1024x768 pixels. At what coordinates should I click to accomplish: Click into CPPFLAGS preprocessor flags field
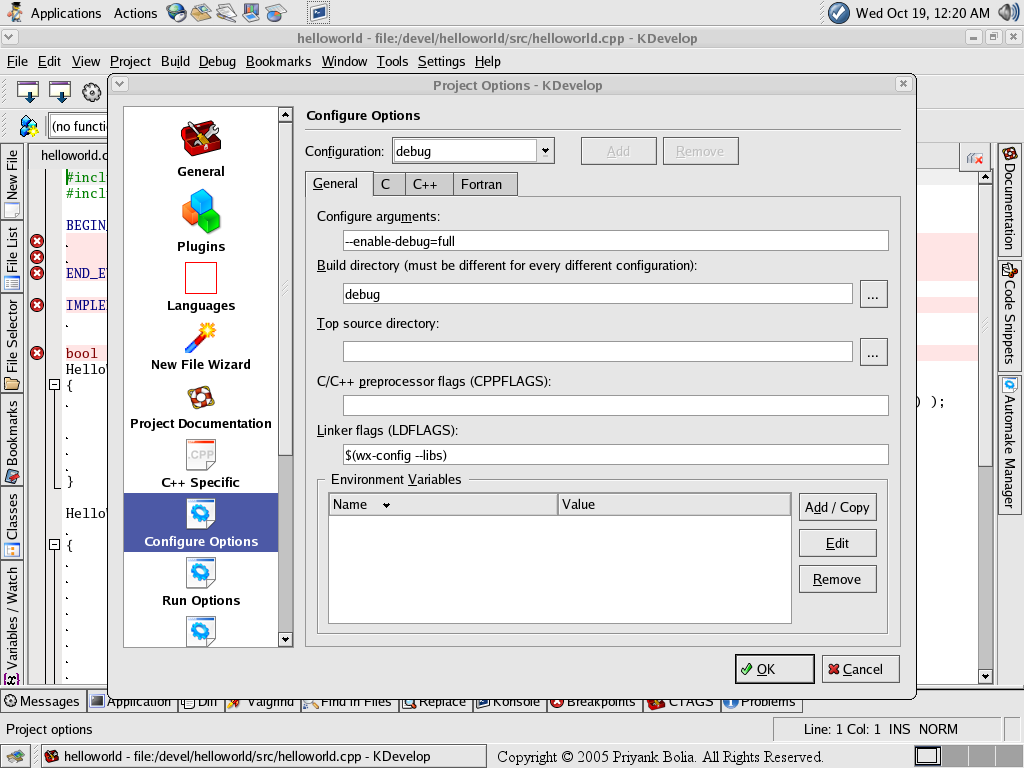615,406
